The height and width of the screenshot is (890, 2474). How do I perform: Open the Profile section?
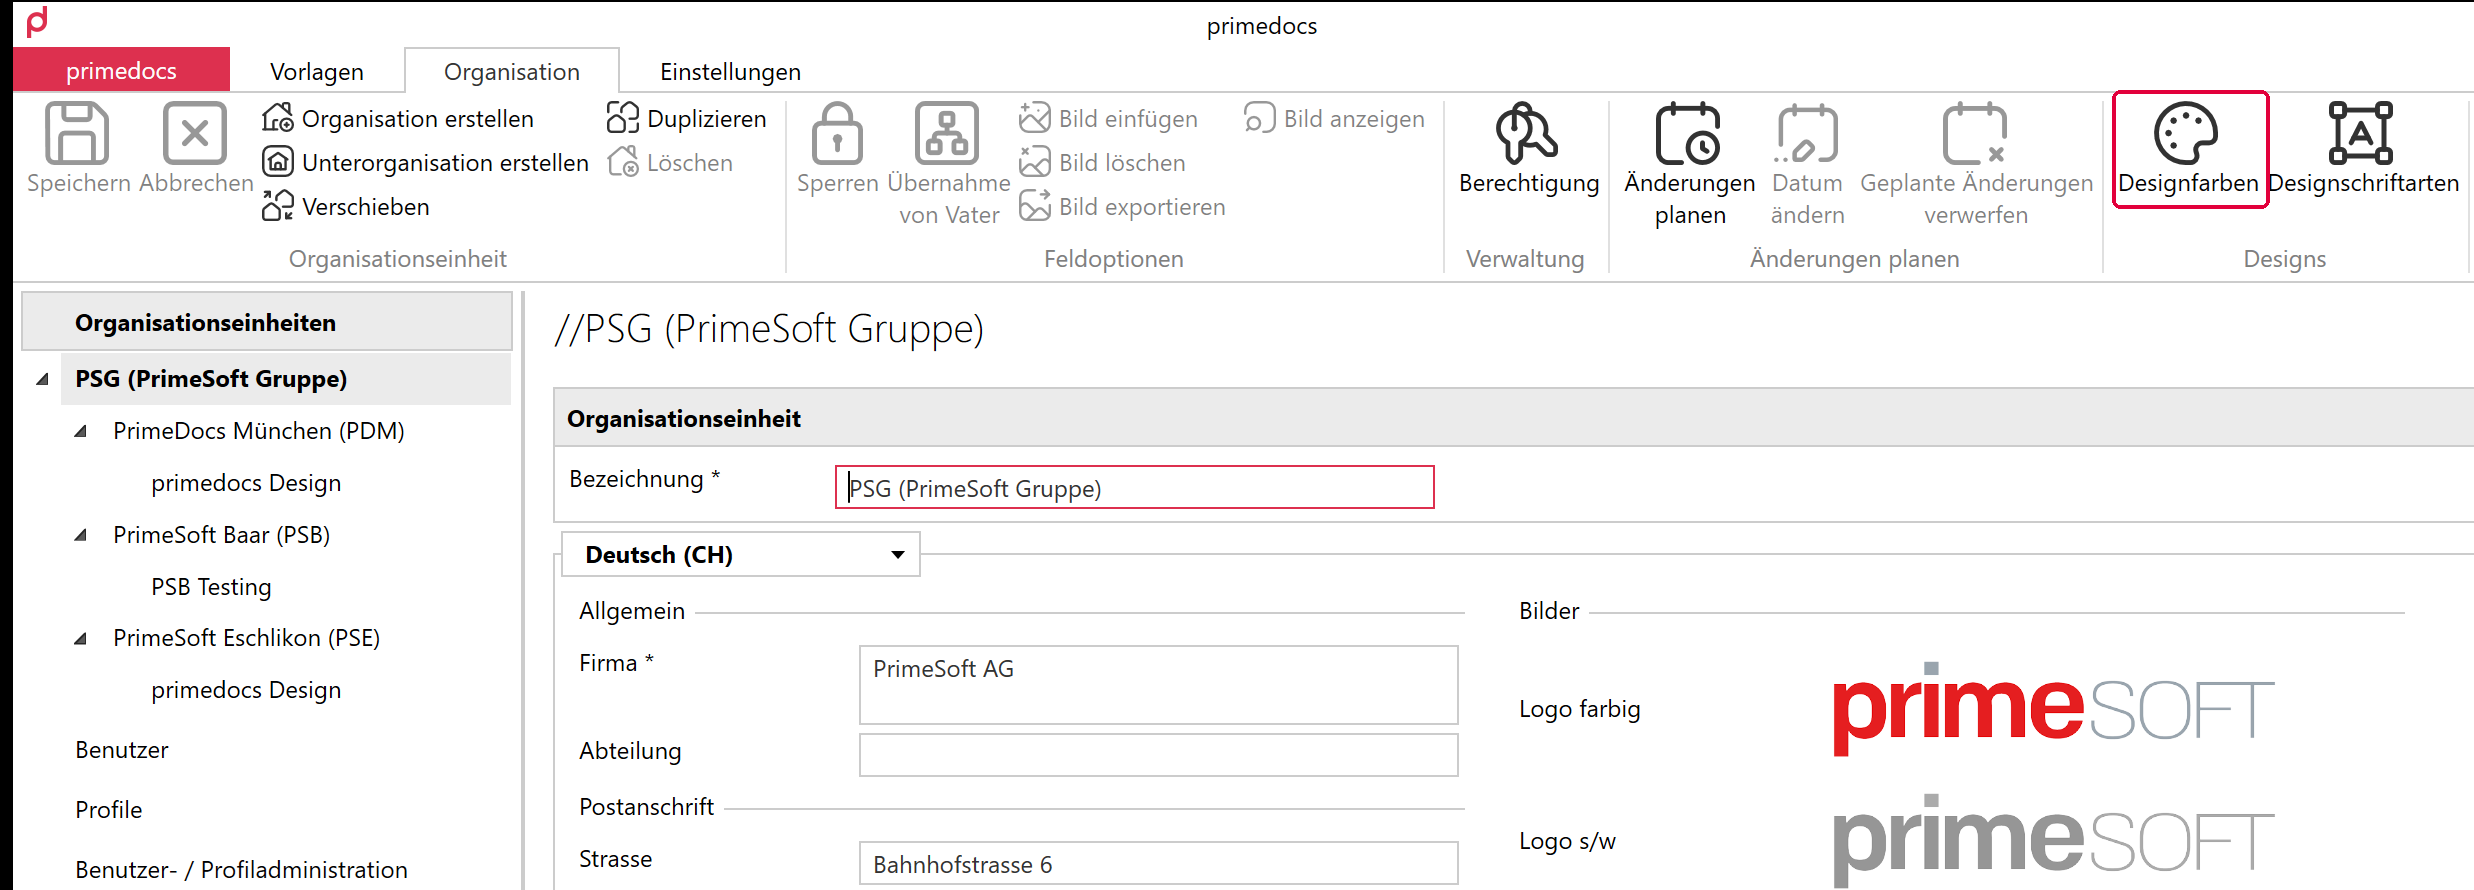(109, 810)
